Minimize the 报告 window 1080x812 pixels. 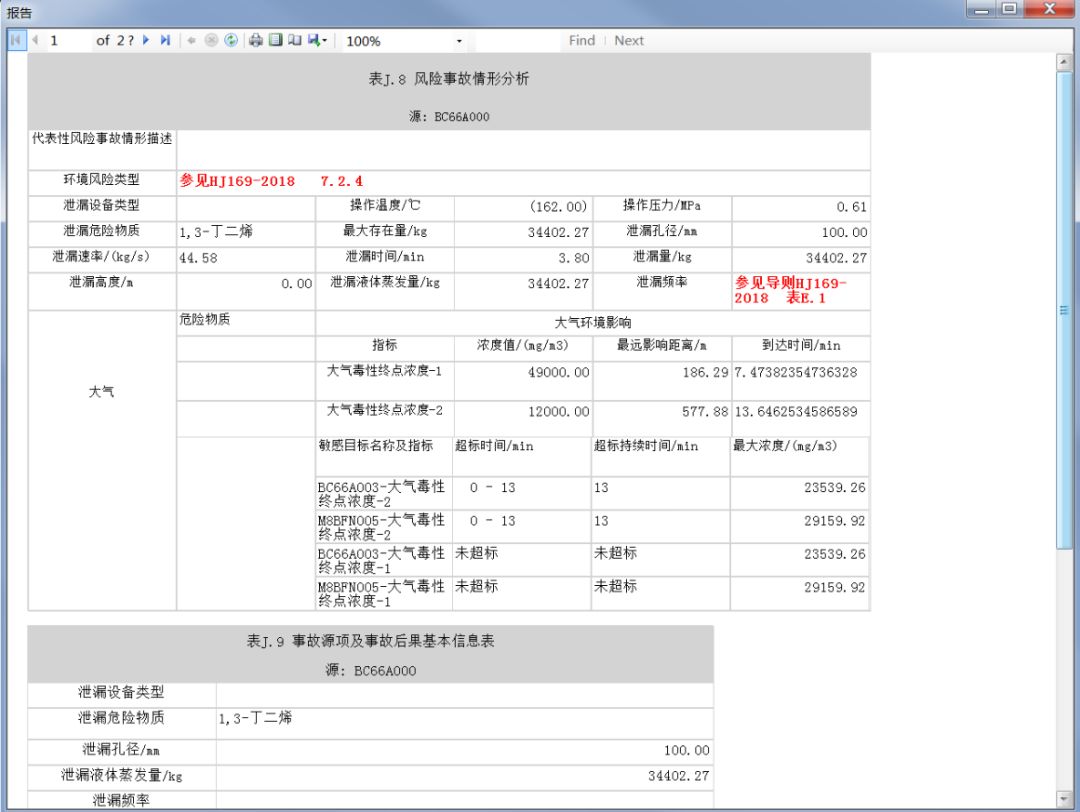coord(982,9)
